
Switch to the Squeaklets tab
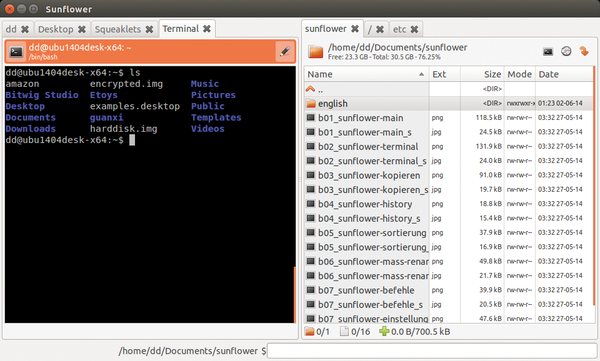tap(118, 29)
